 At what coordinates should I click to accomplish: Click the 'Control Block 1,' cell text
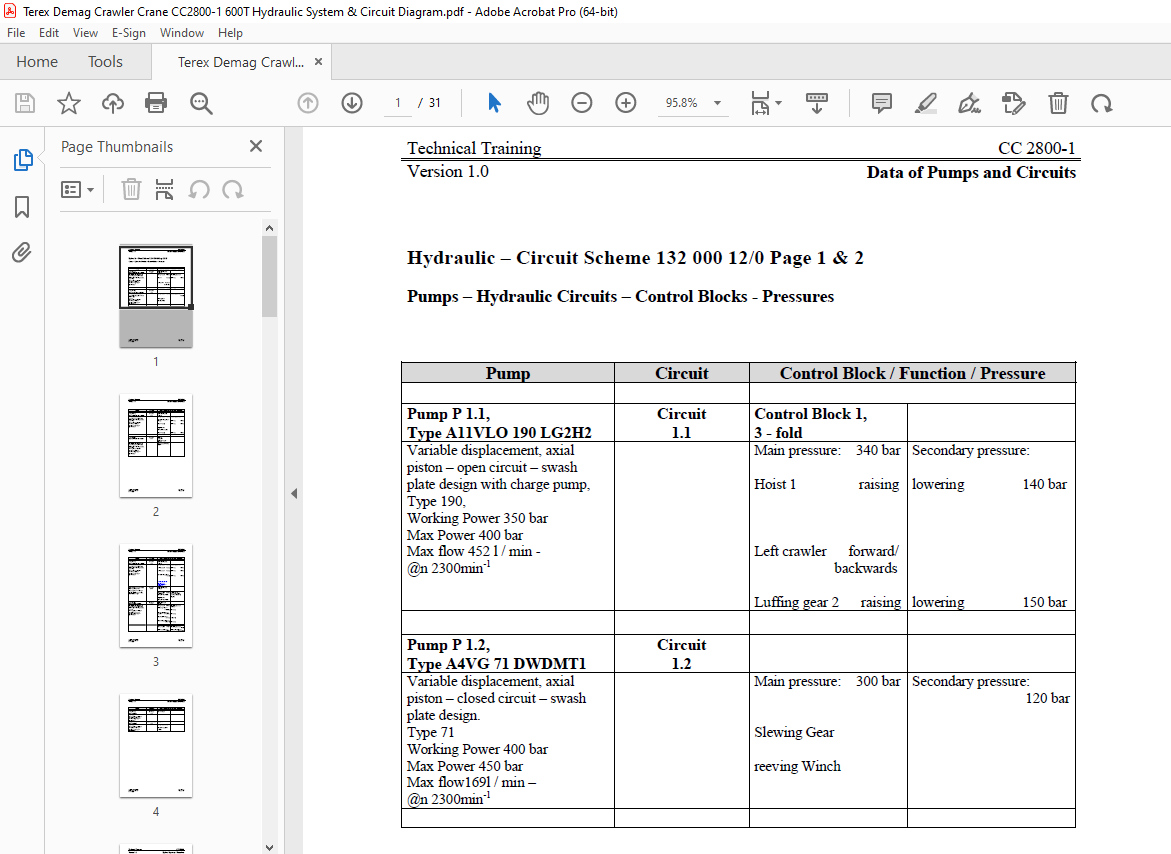[810, 414]
